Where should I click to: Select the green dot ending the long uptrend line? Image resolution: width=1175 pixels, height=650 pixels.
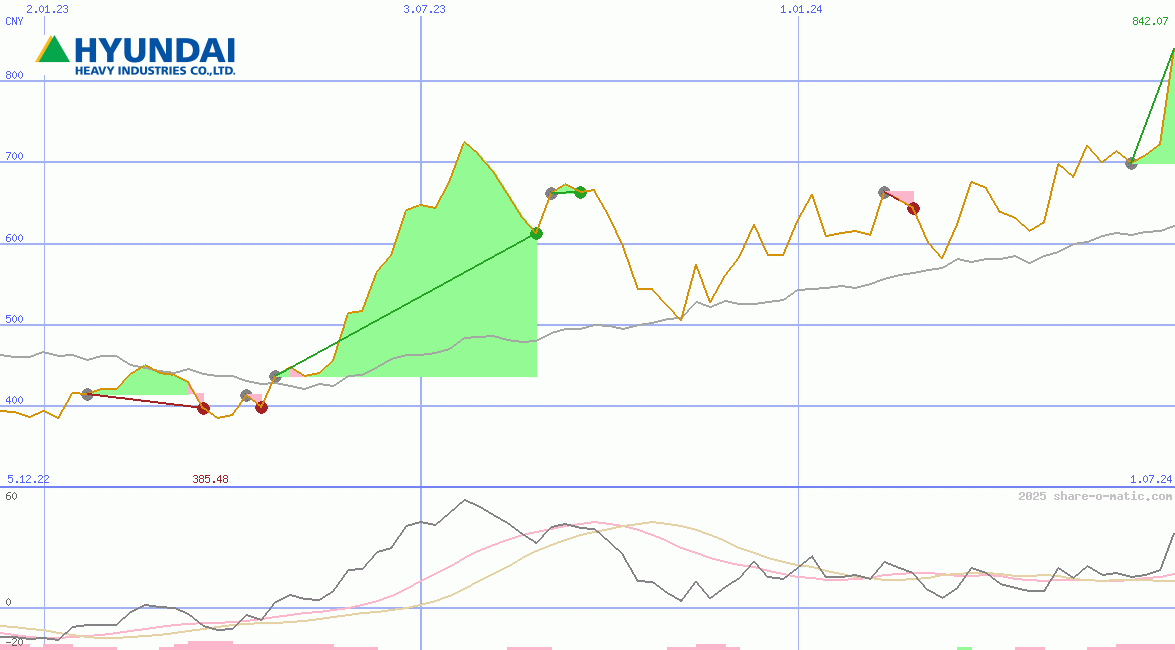(537, 234)
